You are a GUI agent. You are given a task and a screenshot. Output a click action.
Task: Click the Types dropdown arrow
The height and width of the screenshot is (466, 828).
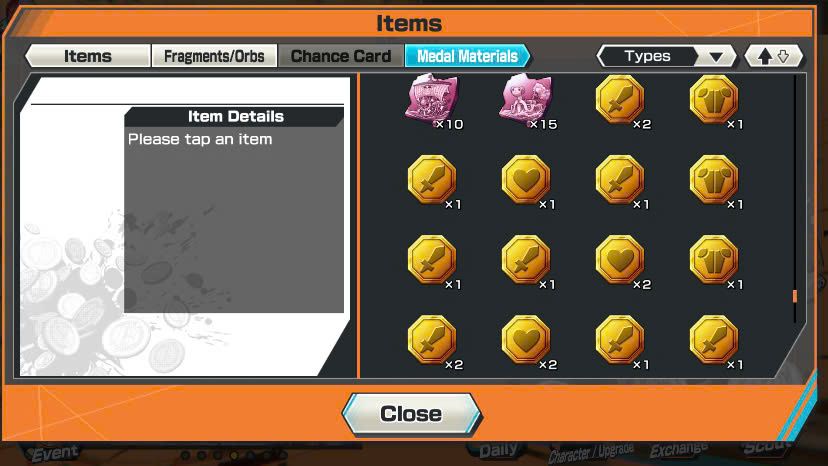[x=716, y=57]
